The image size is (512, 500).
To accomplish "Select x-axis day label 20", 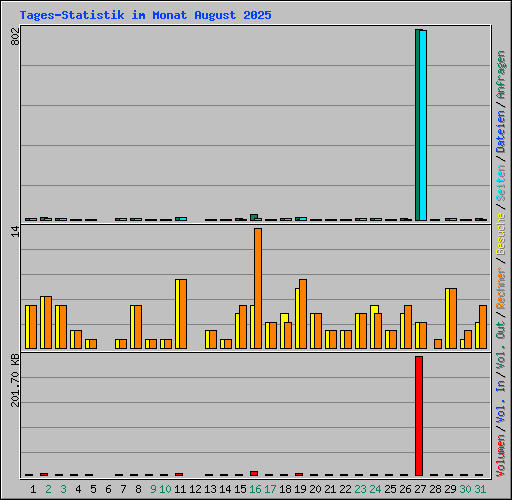I will [x=315, y=489].
